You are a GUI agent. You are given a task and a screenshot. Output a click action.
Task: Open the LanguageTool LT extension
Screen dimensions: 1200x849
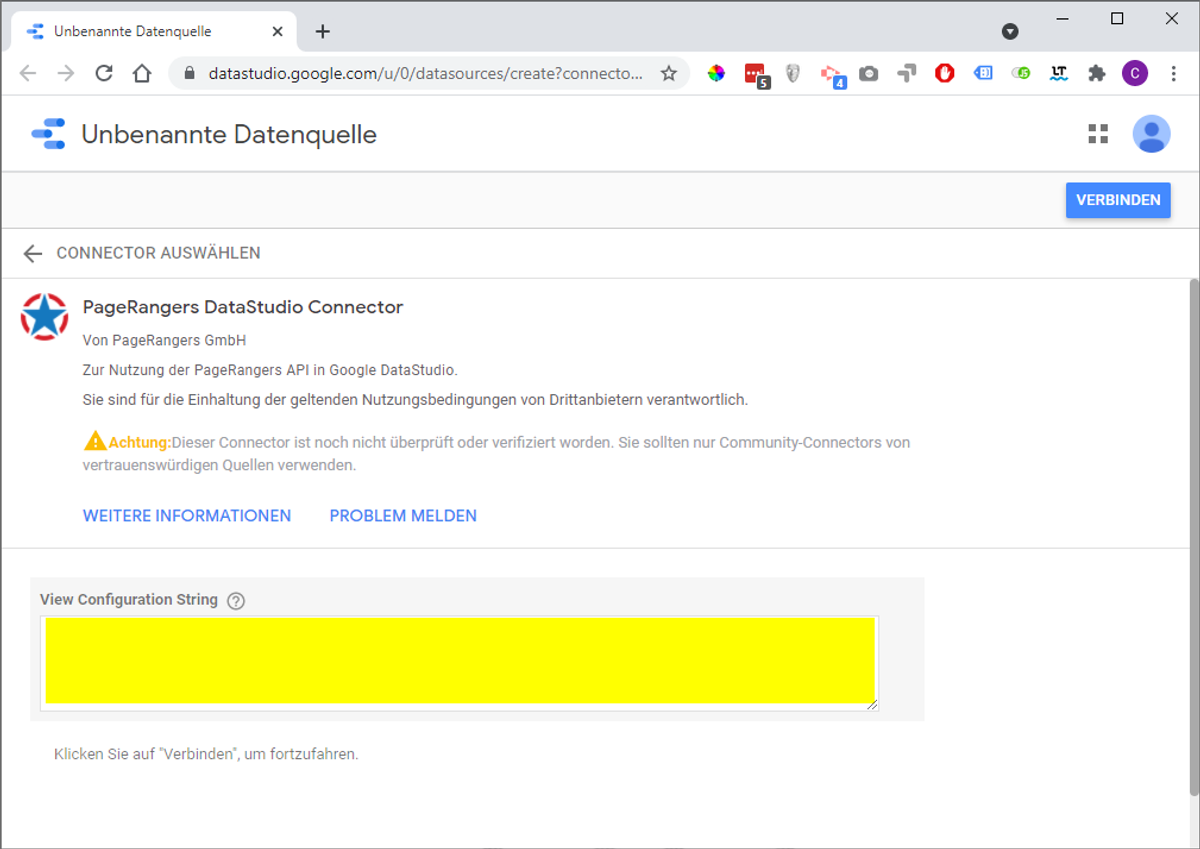pos(1059,73)
